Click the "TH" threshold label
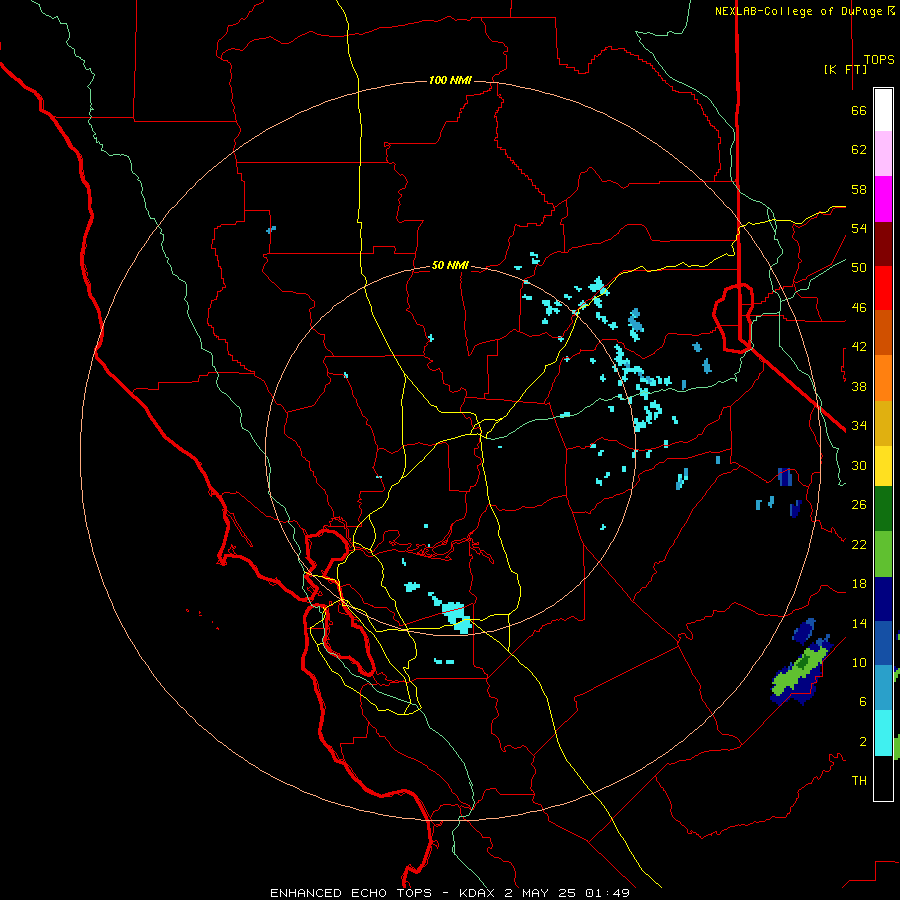 (859, 781)
